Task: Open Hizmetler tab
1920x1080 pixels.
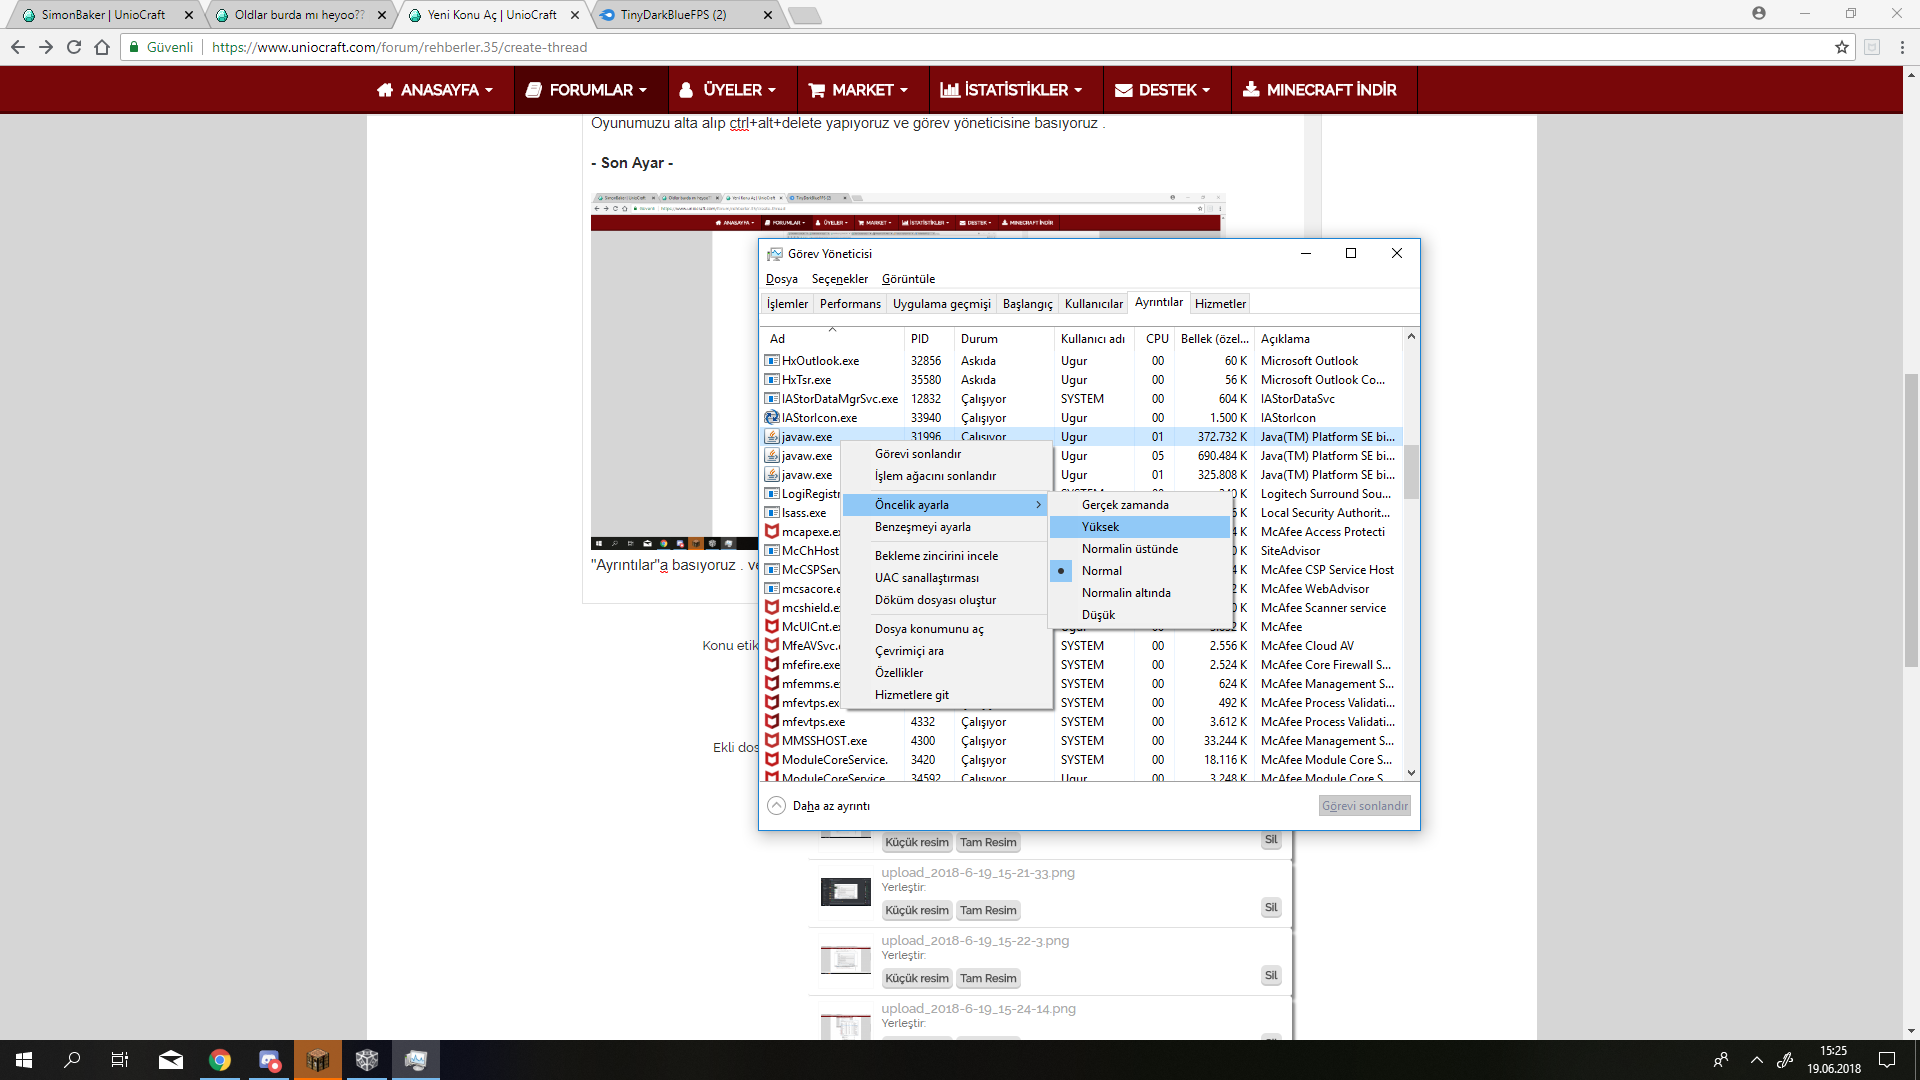Action: tap(1220, 304)
